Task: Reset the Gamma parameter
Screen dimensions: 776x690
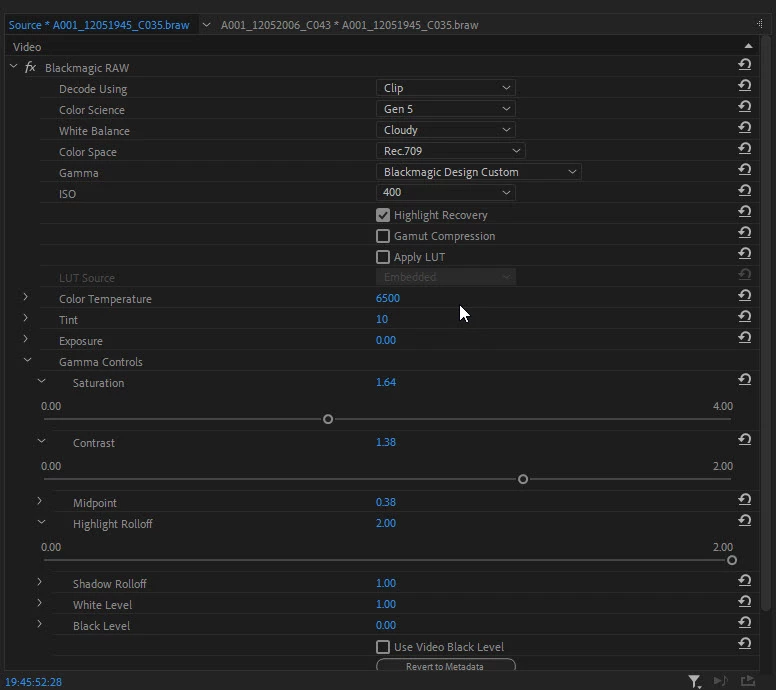Action: (x=744, y=170)
